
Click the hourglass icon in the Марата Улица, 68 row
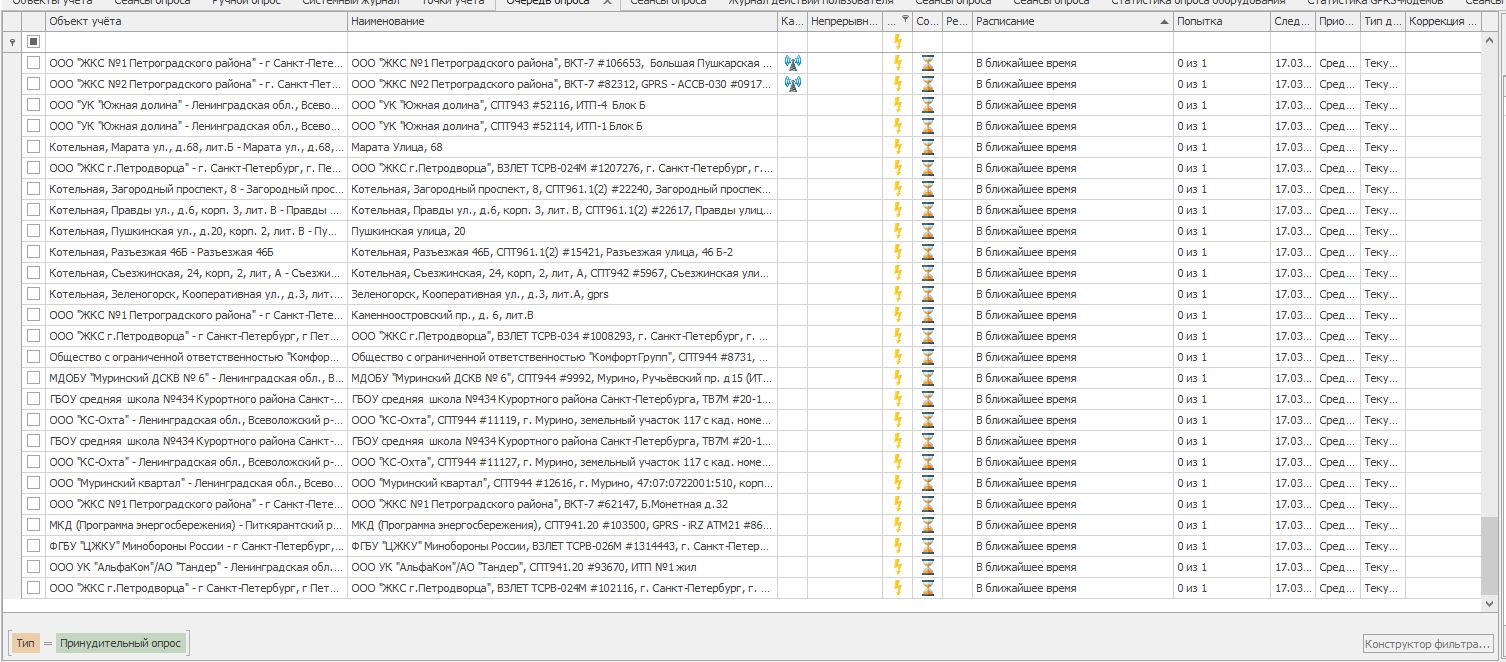(x=928, y=147)
